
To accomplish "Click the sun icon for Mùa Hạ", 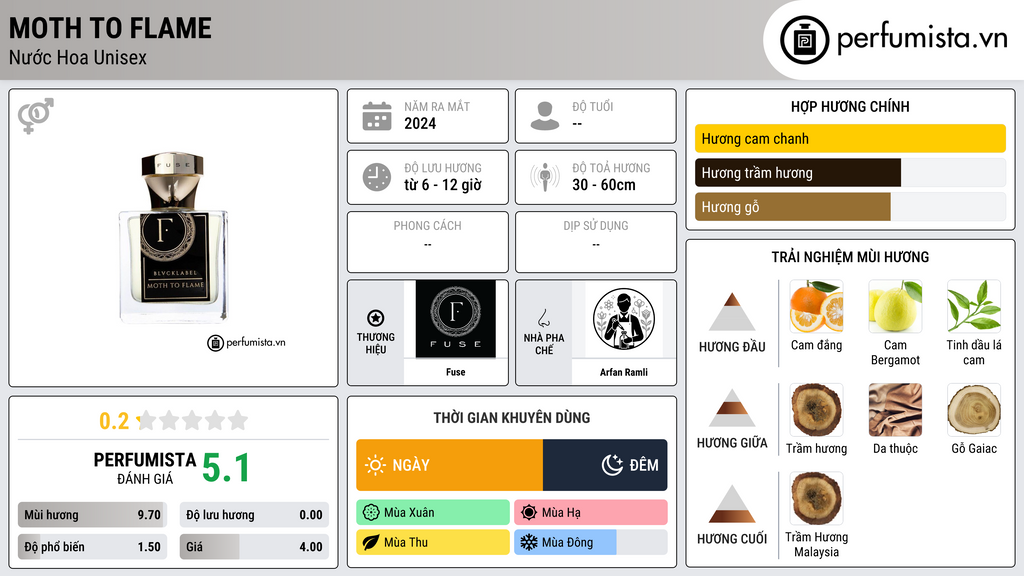I will point(529,513).
